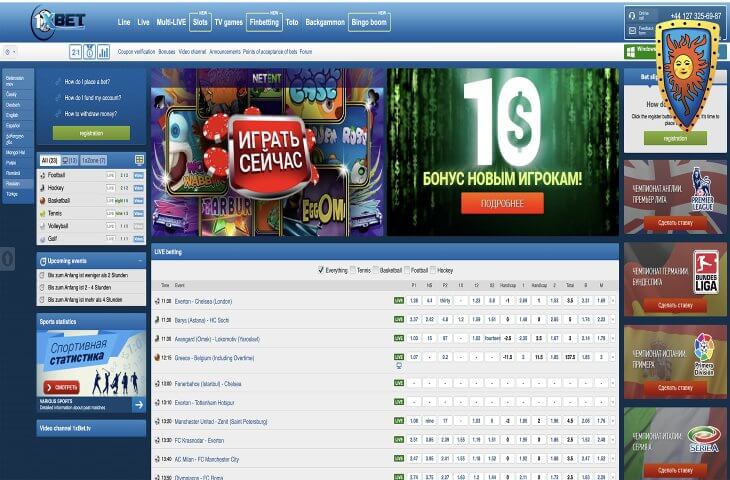Click LIVE badge on Barys - HC Sochi row

pos(399,319)
